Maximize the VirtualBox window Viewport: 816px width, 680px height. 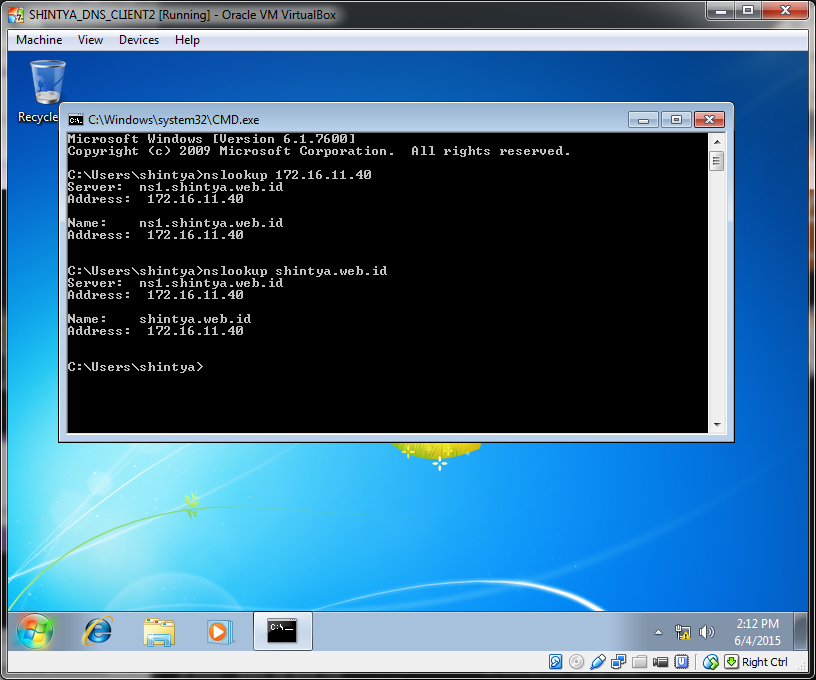pyautogui.click(x=748, y=10)
